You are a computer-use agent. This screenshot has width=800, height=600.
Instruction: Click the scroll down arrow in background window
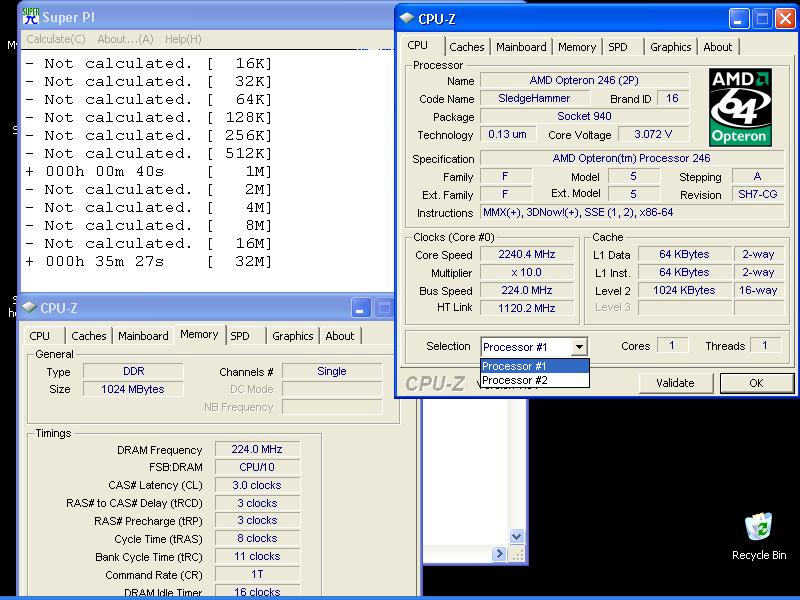click(x=516, y=536)
